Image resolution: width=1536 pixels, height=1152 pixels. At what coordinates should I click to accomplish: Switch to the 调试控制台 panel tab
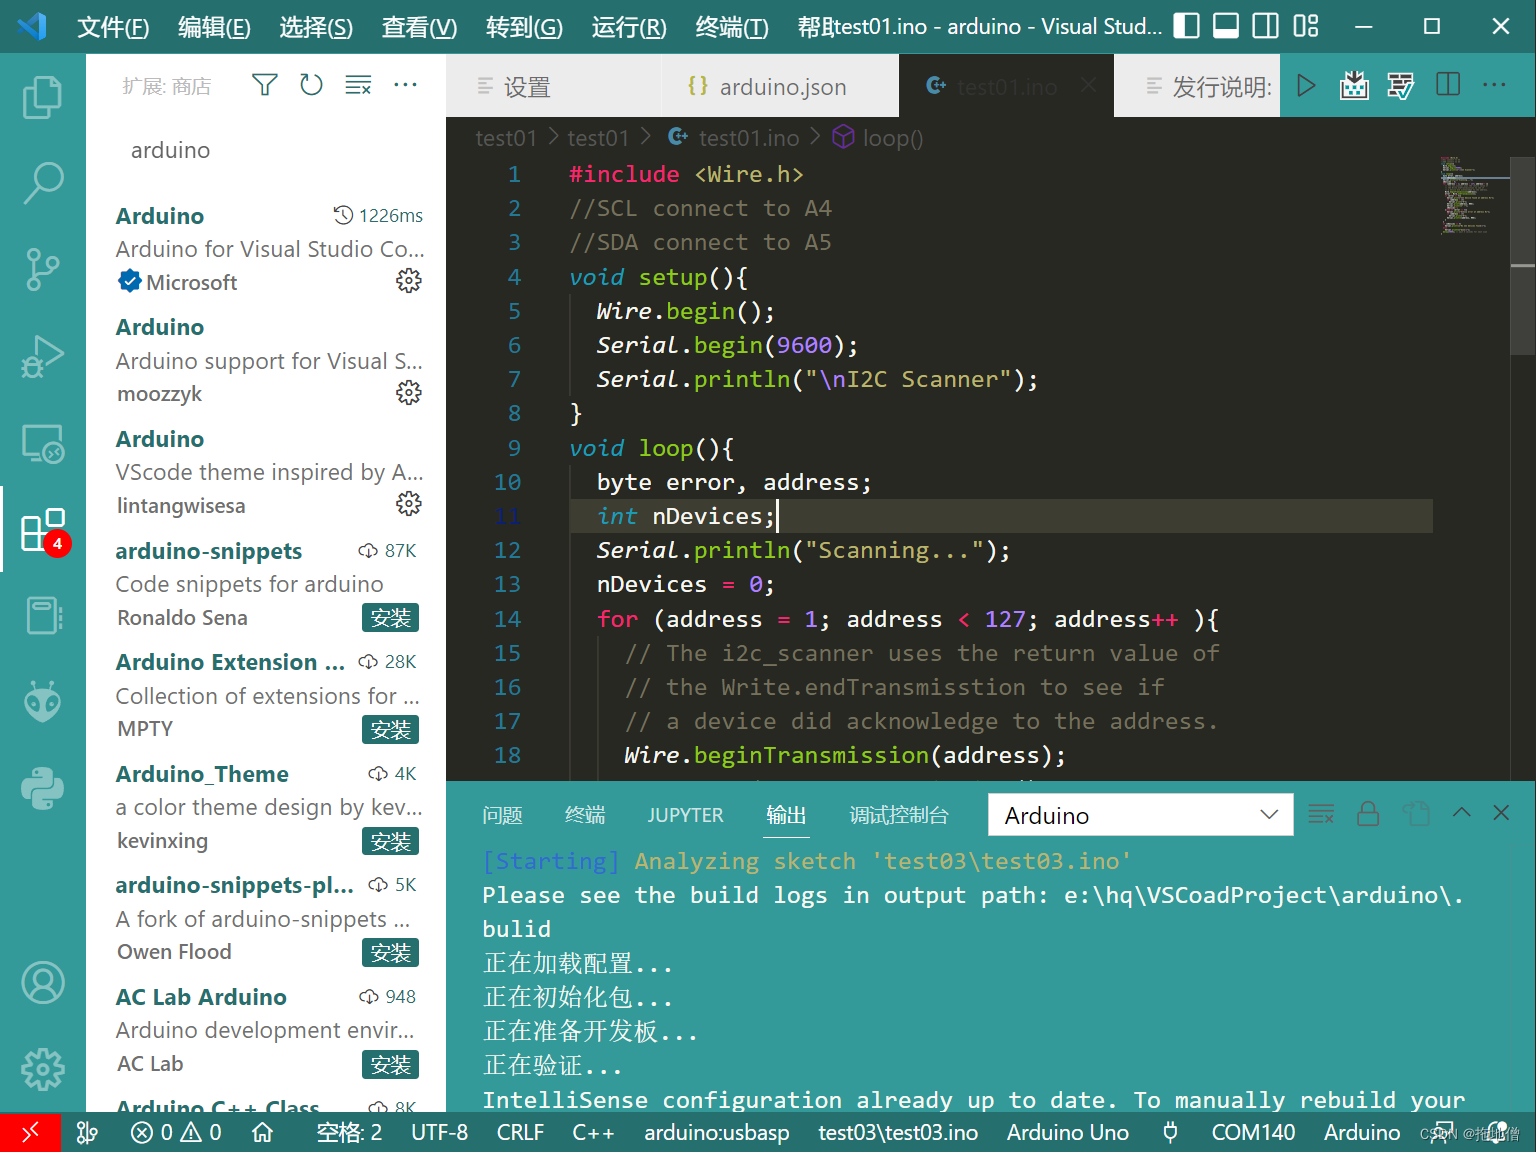[x=898, y=815]
